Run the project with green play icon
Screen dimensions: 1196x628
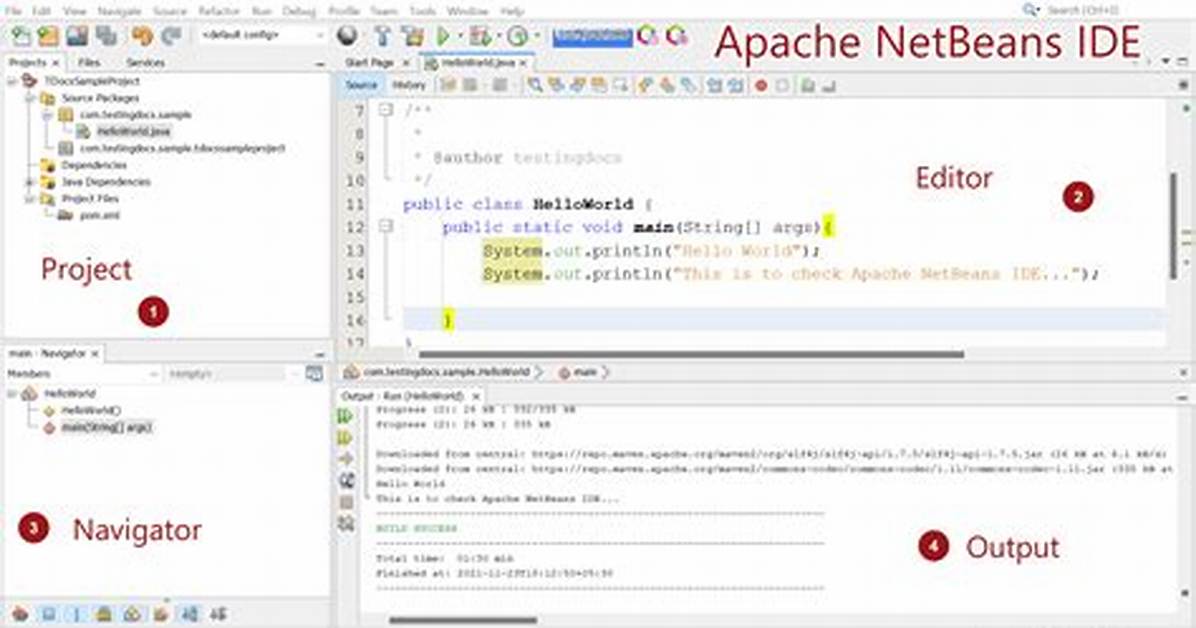(443, 35)
